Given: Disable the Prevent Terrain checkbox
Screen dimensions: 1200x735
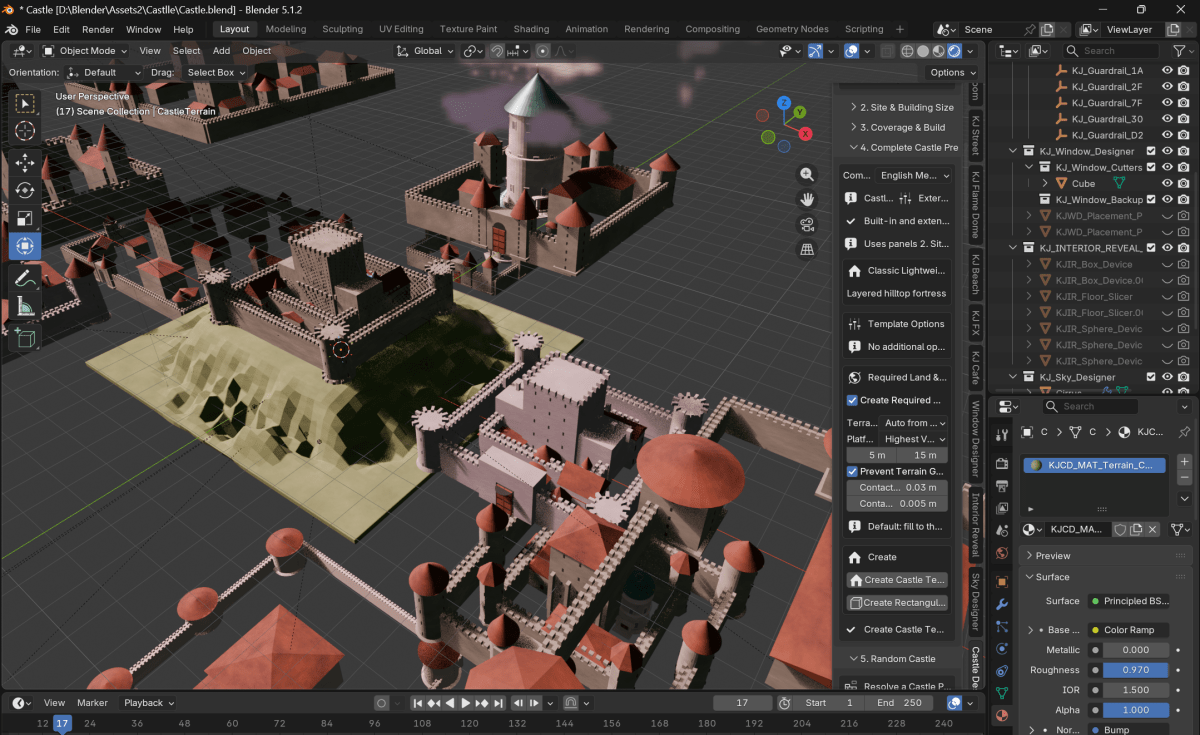Looking at the screenshot, I should pyautogui.click(x=853, y=471).
